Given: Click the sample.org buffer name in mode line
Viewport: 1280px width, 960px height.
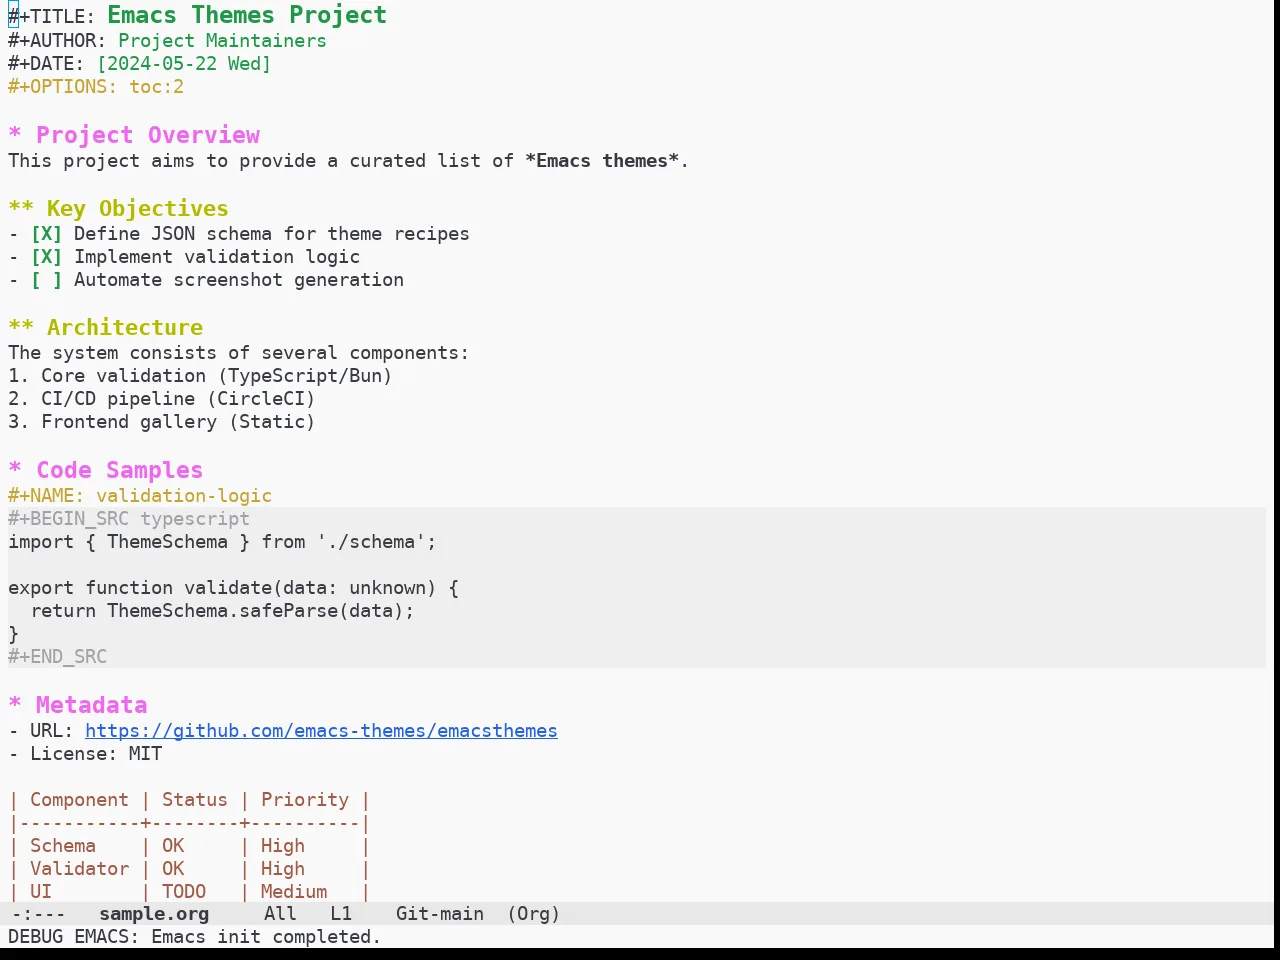Looking at the screenshot, I should (154, 914).
